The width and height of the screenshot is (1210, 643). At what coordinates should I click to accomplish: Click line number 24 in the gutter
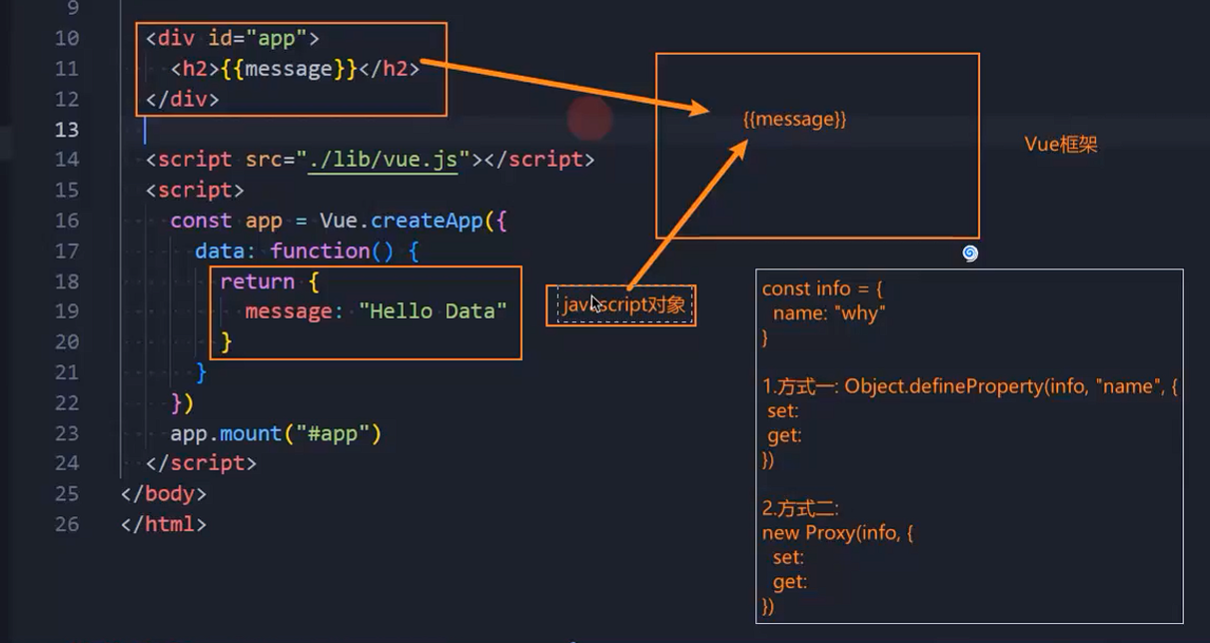(x=67, y=463)
